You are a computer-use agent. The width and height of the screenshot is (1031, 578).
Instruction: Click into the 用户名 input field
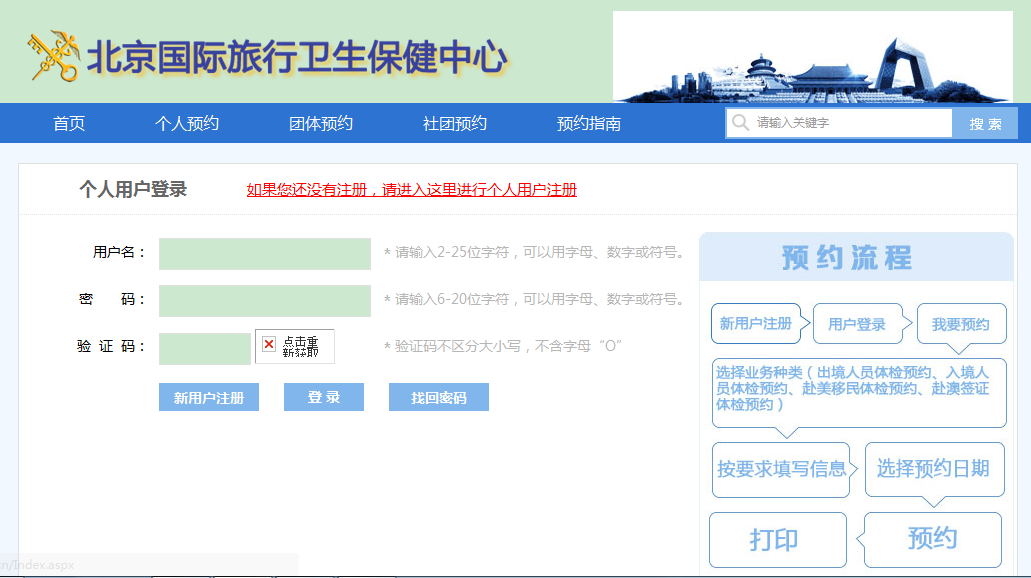point(265,254)
